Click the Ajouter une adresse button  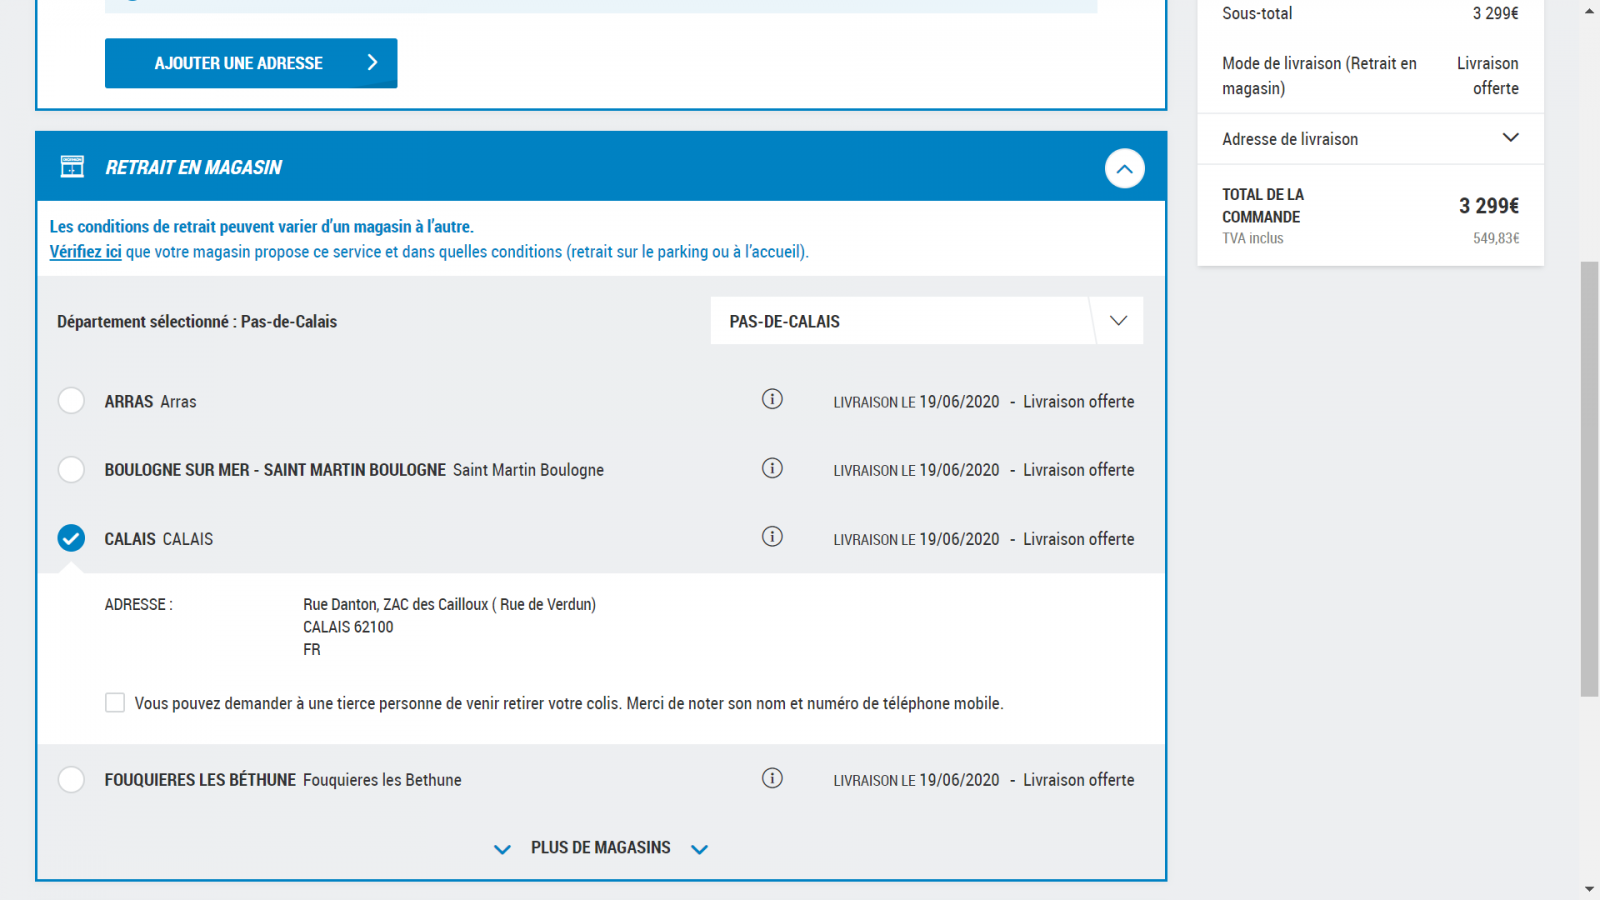(x=251, y=63)
